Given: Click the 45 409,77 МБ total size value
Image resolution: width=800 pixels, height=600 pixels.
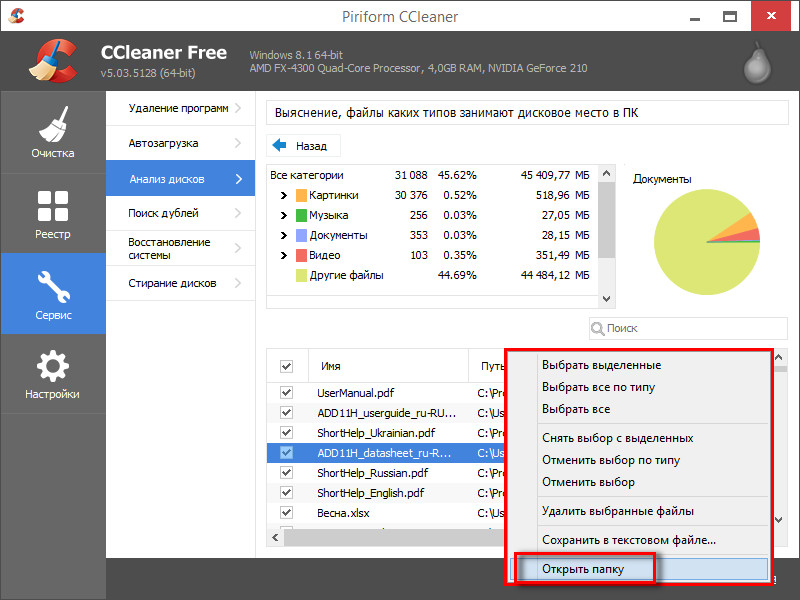Looking at the screenshot, I should click(x=555, y=176).
